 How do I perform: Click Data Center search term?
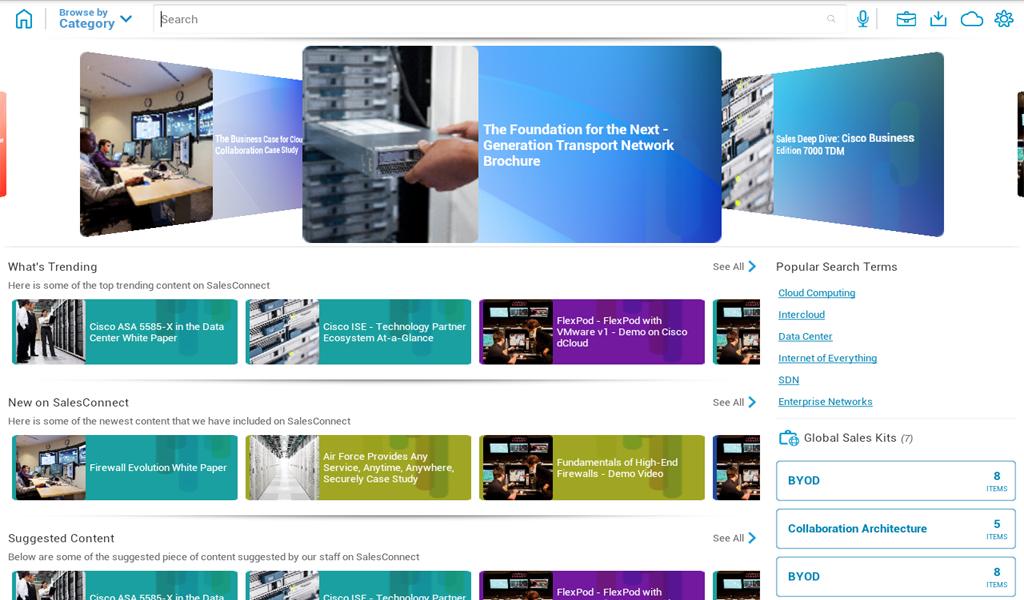[805, 336]
